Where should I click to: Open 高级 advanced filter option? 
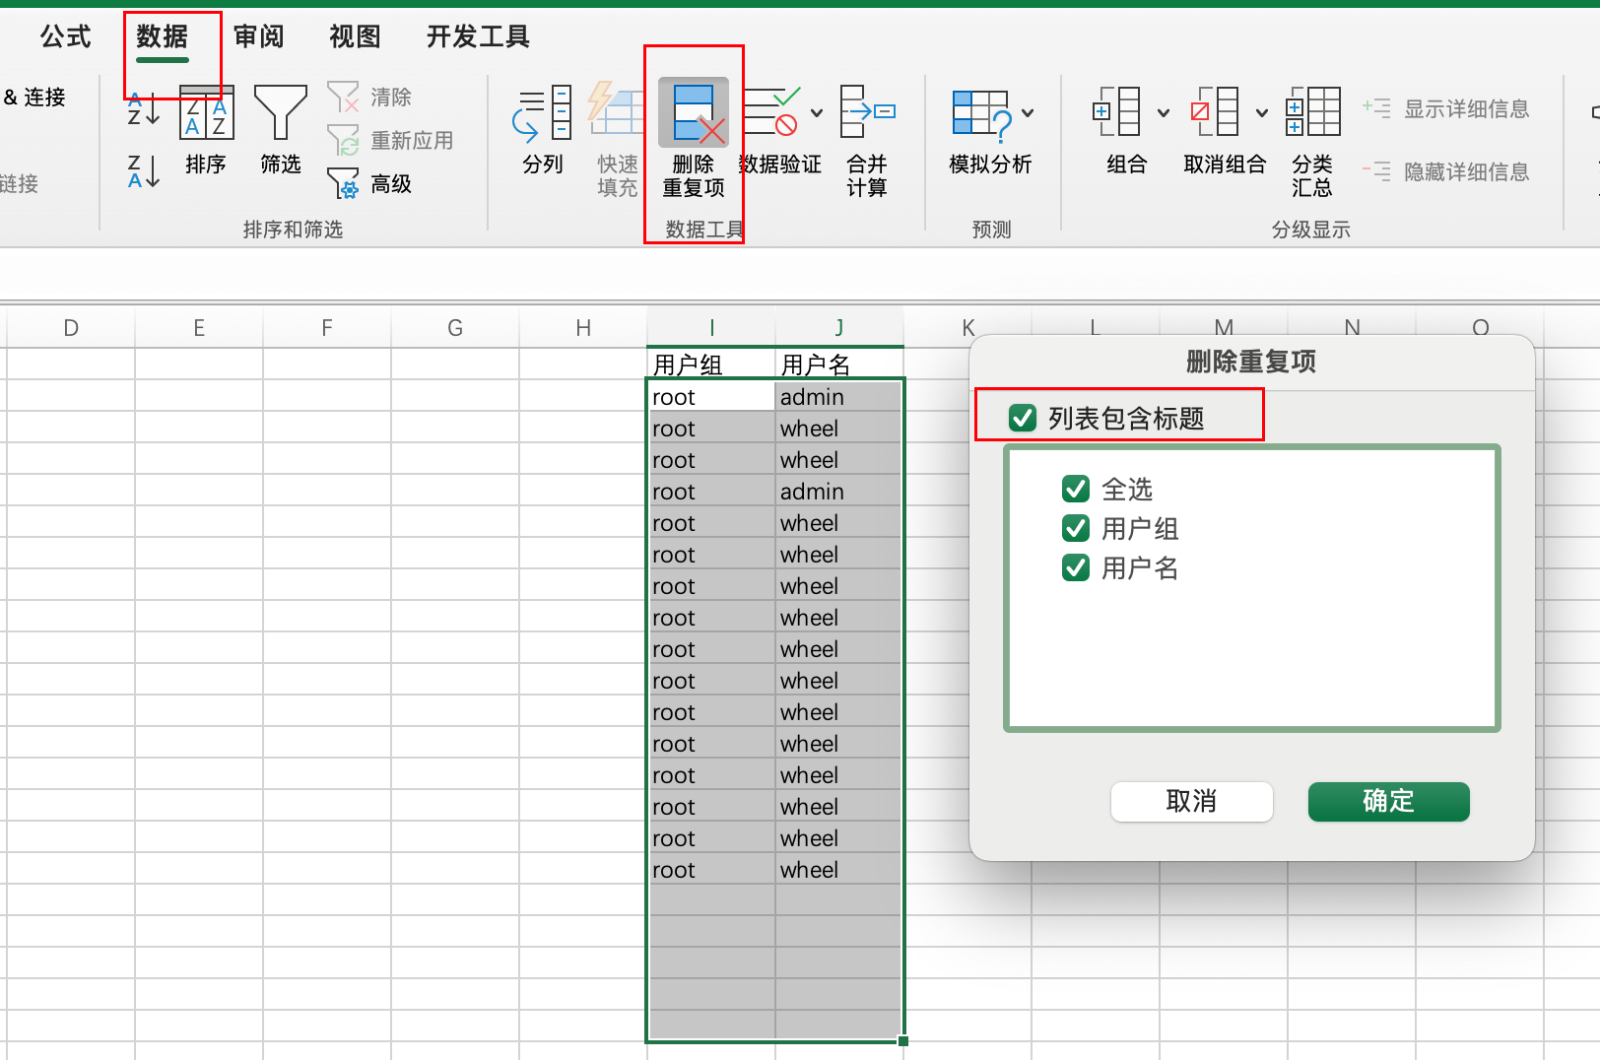(x=370, y=184)
